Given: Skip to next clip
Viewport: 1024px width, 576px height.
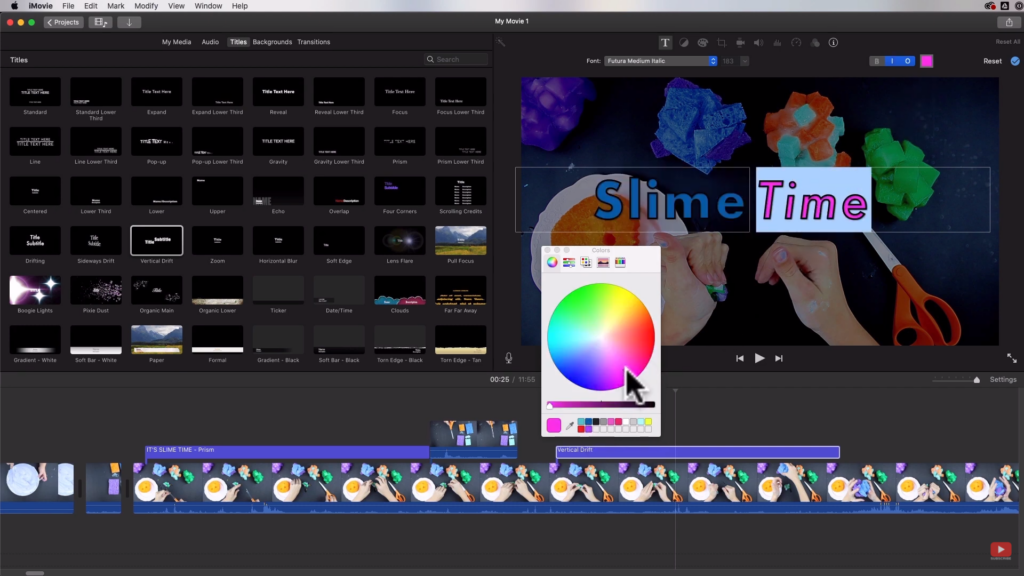Looking at the screenshot, I should (x=778, y=358).
